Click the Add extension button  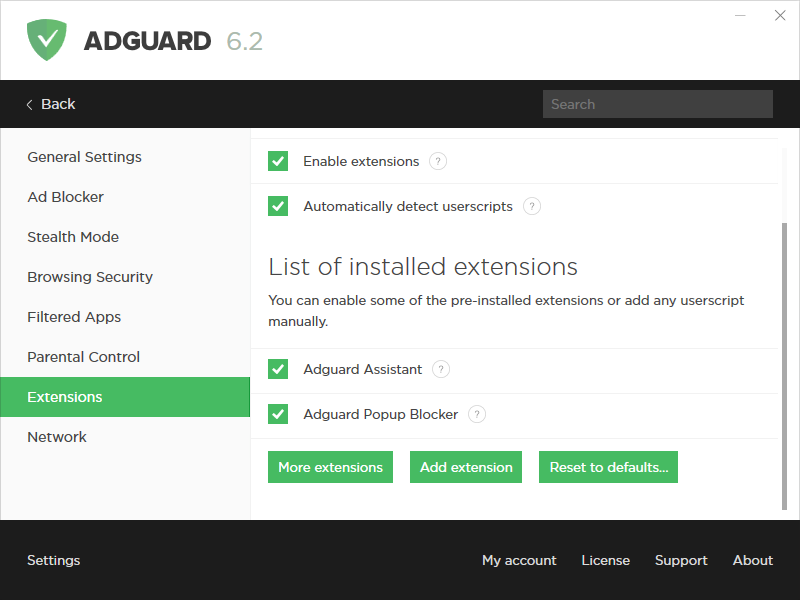(x=466, y=467)
